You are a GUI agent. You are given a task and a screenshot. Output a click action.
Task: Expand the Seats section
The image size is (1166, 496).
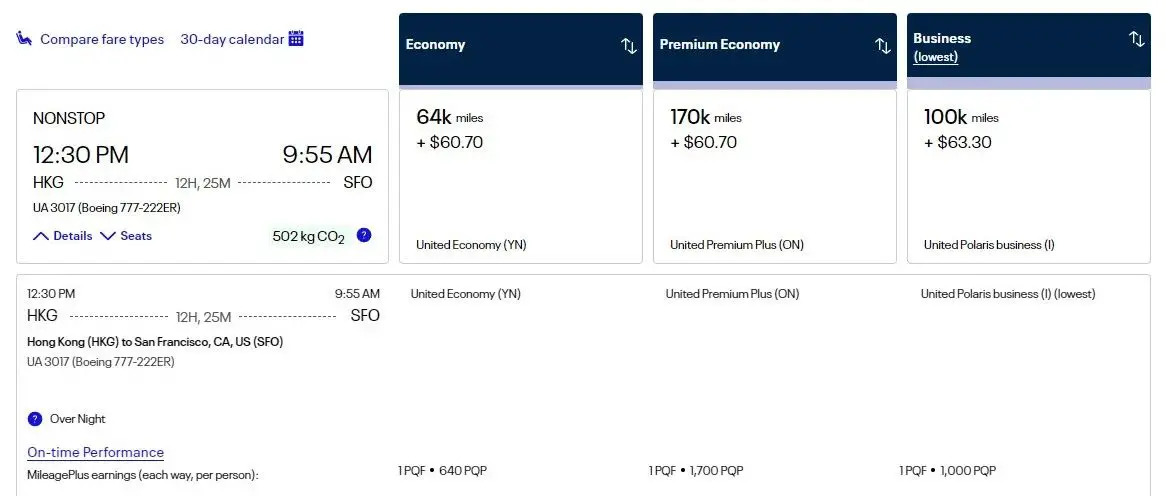[126, 236]
